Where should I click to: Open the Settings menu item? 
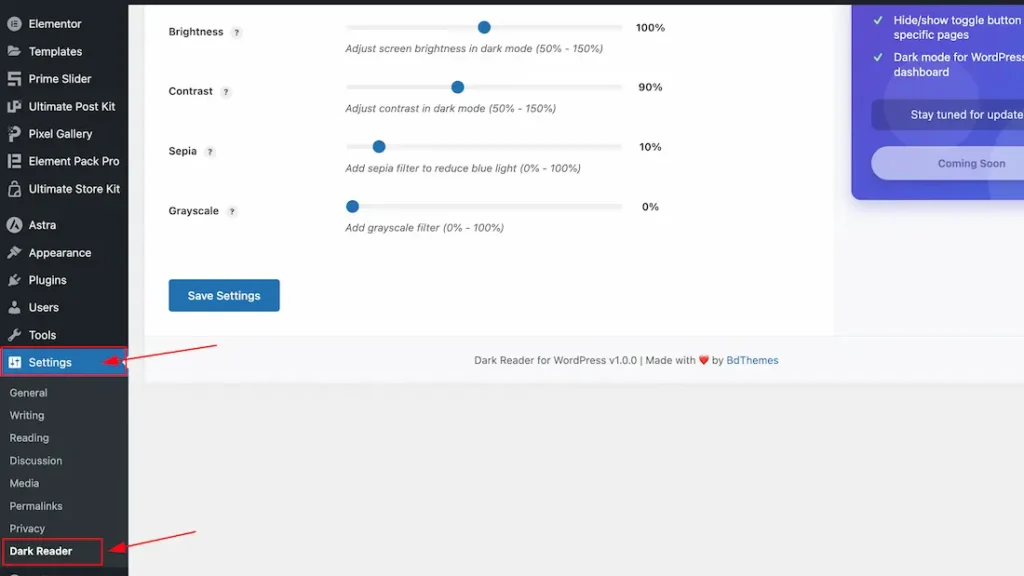point(50,362)
